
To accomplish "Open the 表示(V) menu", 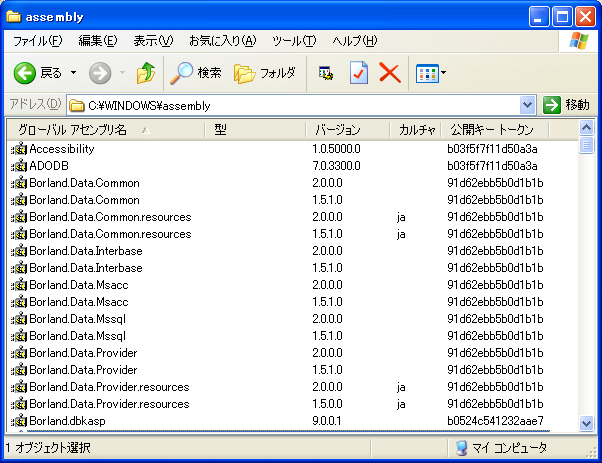I will 153,41.
